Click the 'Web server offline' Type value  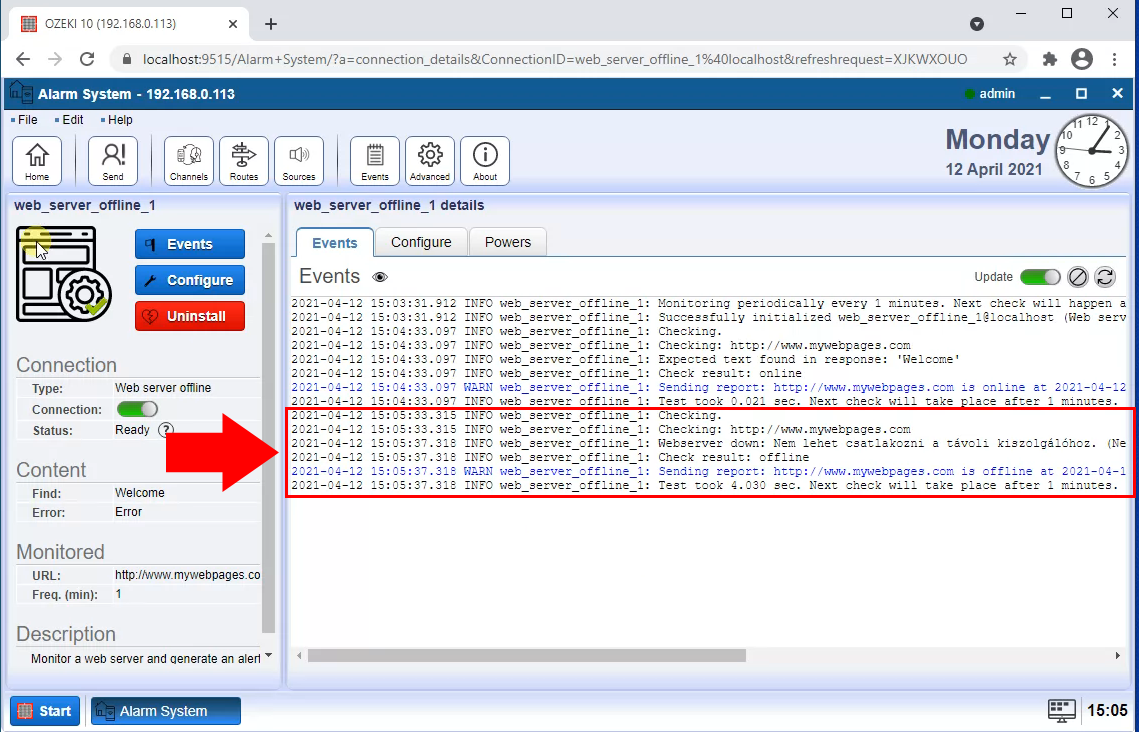pos(163,388)
